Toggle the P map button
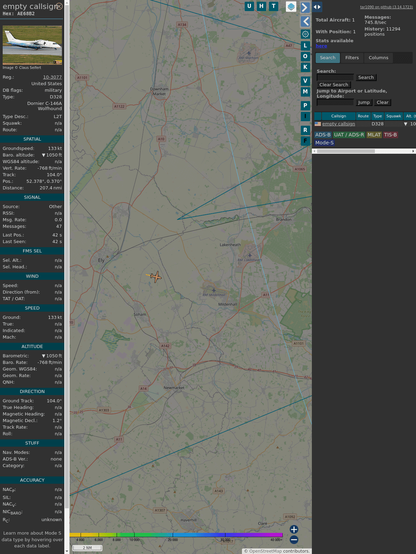Viewport: 416px width, 554px height. (305, 106)
